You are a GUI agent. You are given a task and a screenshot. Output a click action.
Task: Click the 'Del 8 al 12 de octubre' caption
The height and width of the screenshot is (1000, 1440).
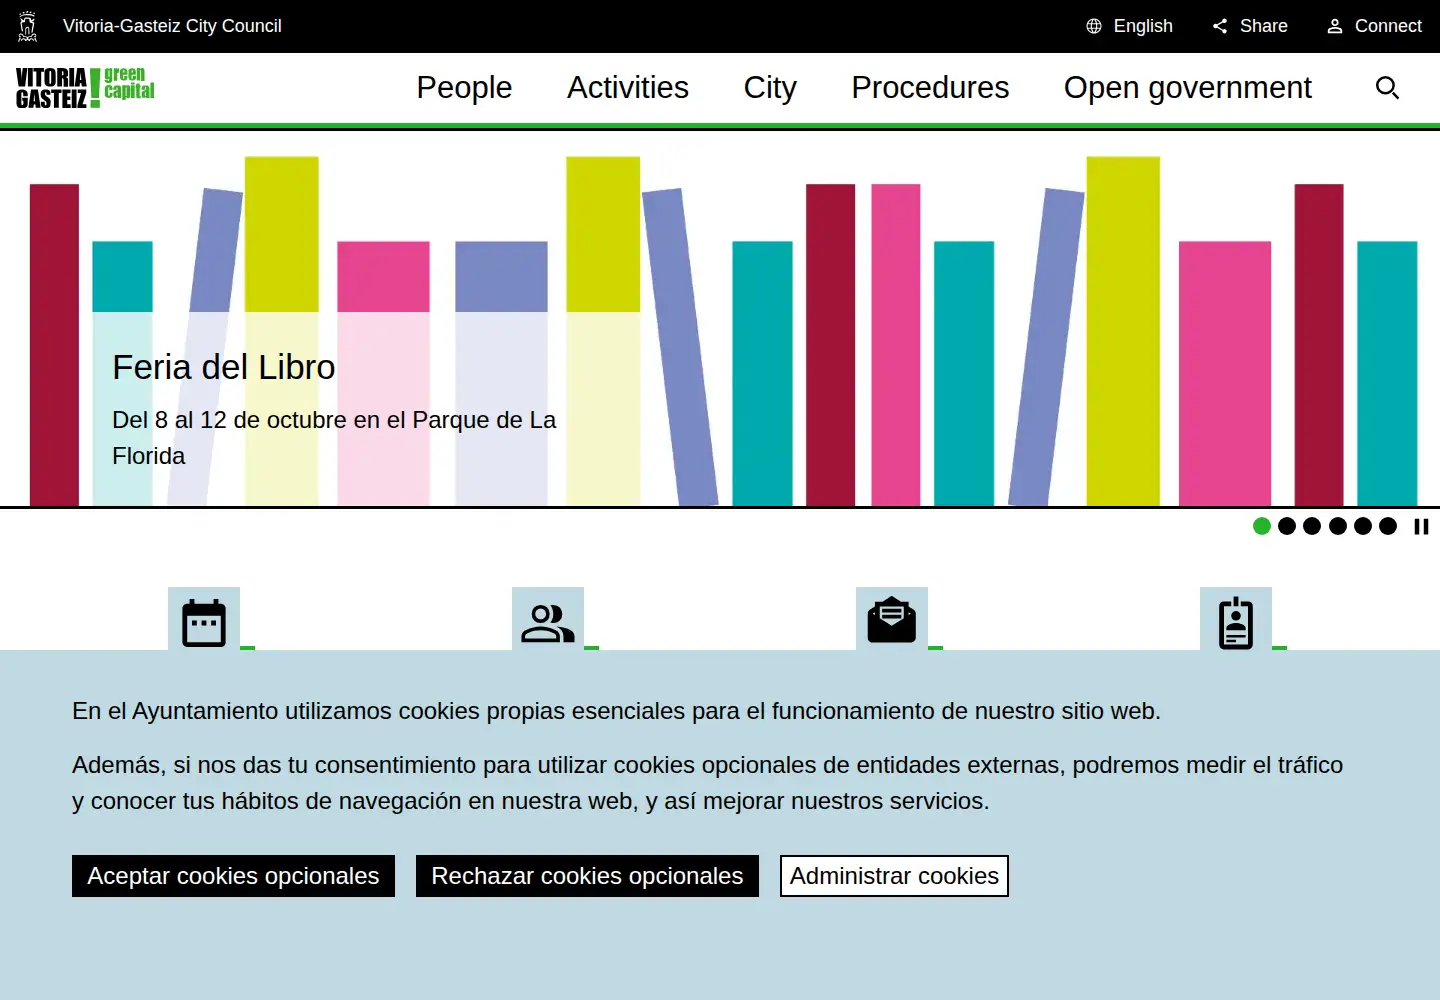[334, 438]
